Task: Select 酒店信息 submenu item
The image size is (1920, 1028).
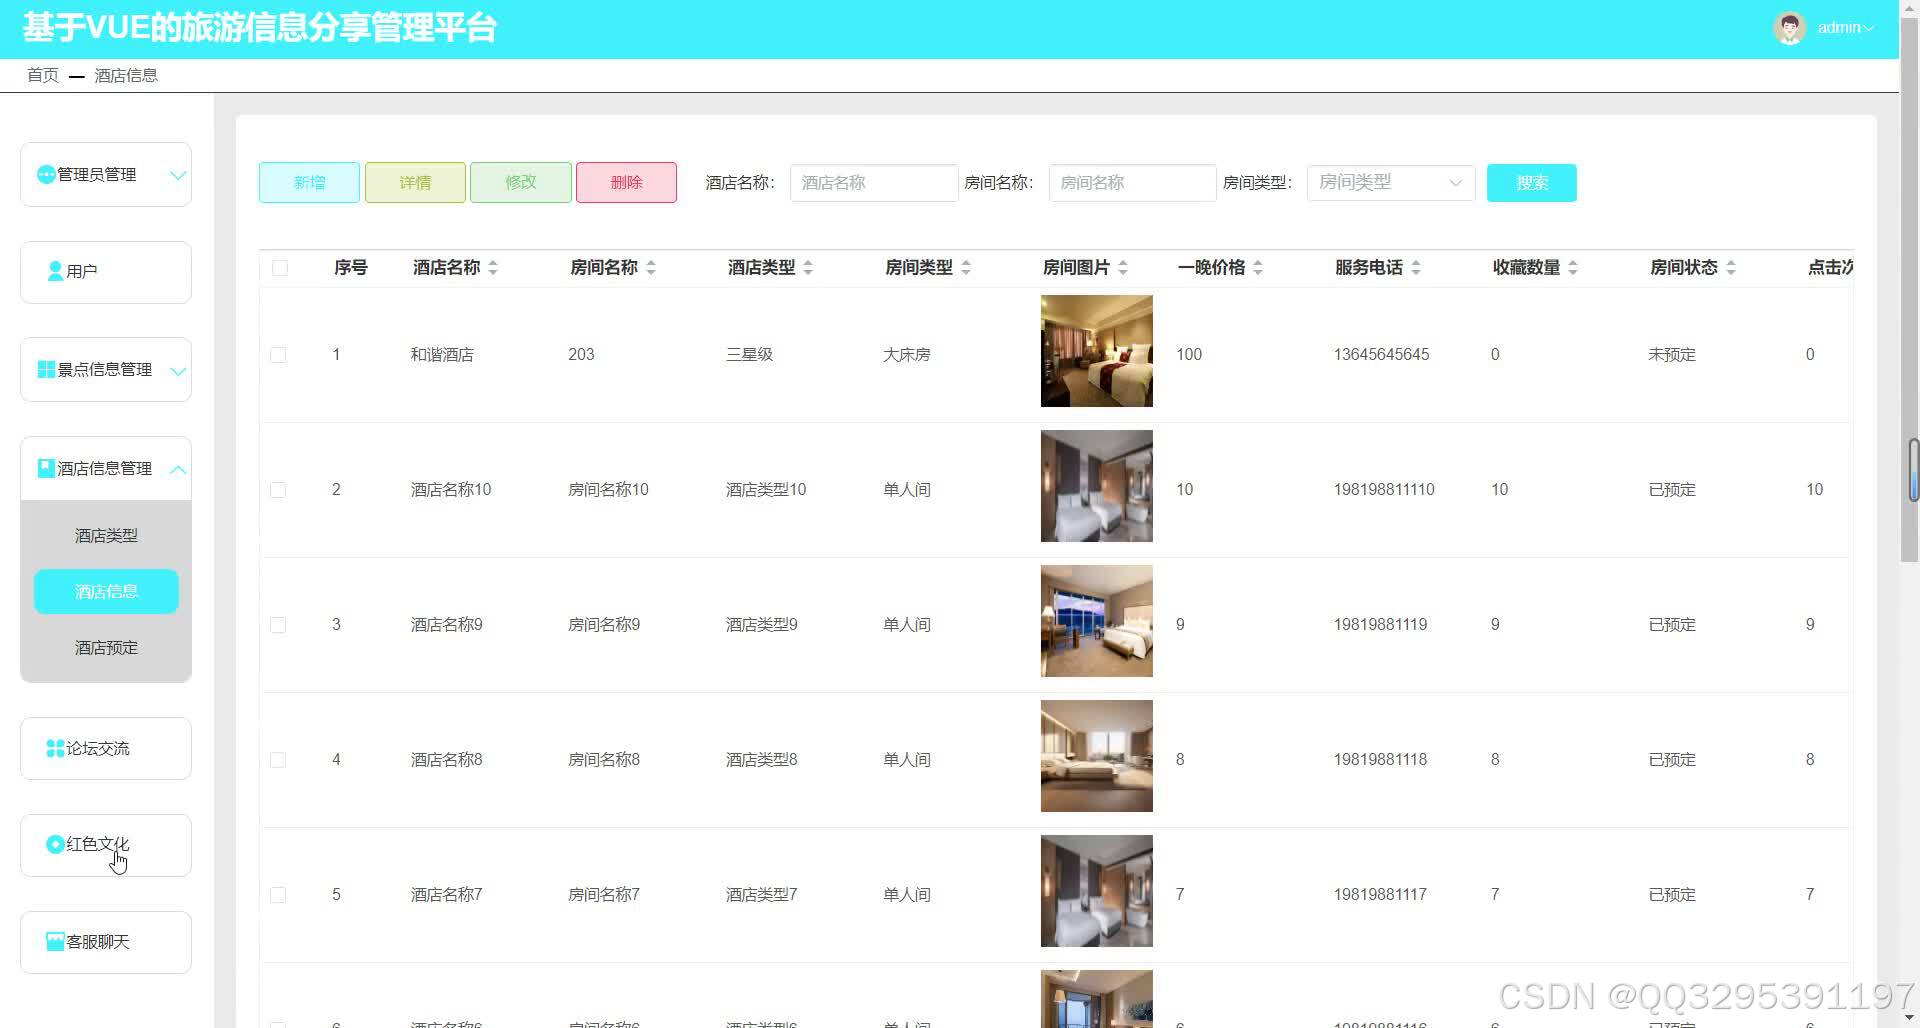Action: (x=106, y=592)
